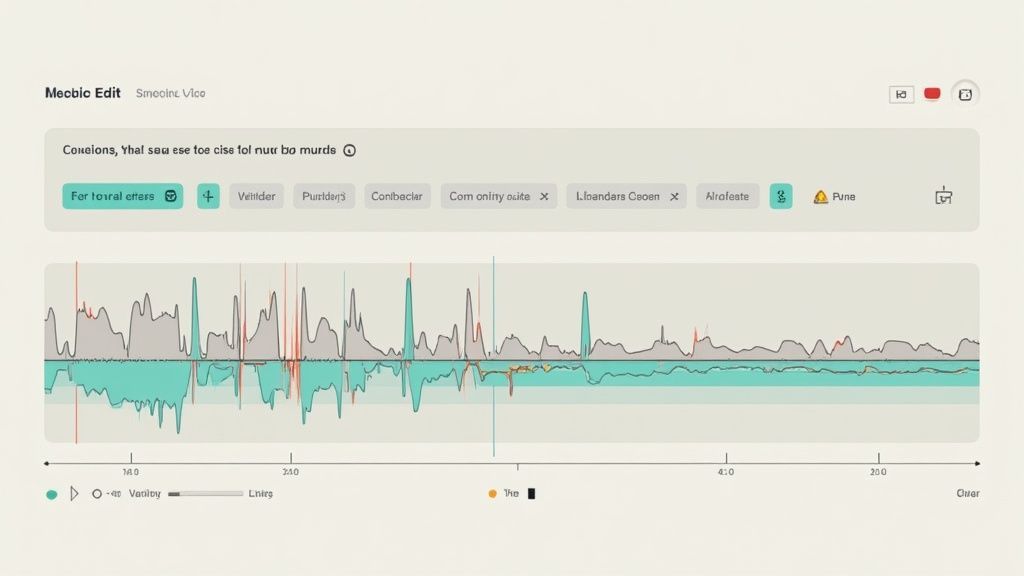Select the Veilder filter chip

256,196
